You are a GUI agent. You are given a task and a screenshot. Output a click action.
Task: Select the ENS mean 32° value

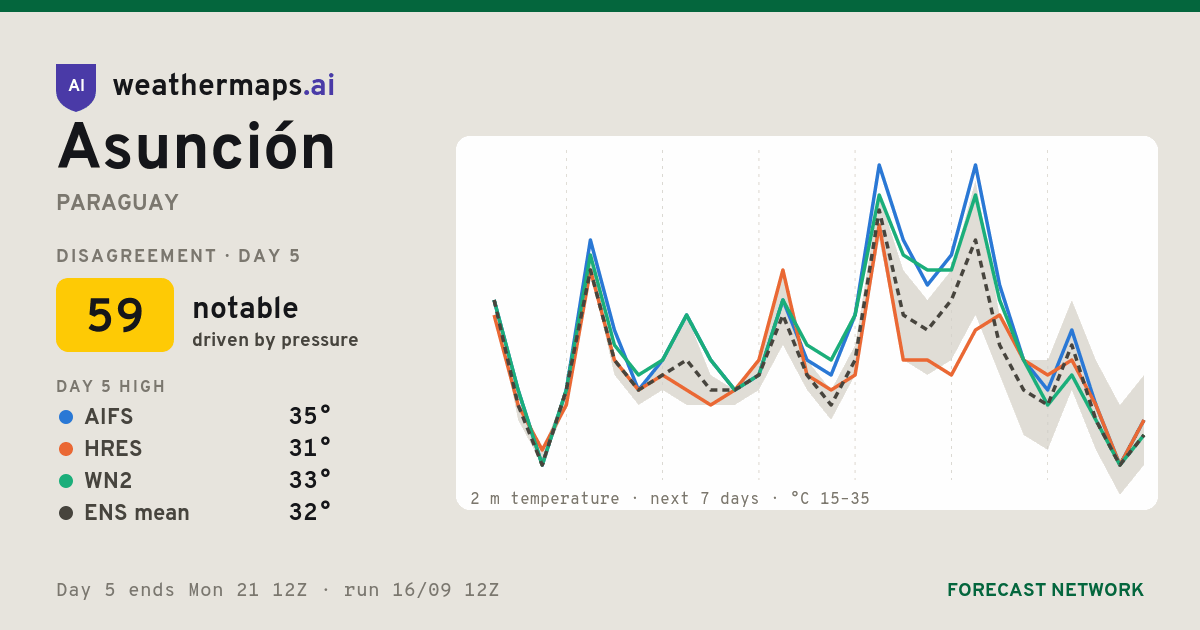(310, 512)
